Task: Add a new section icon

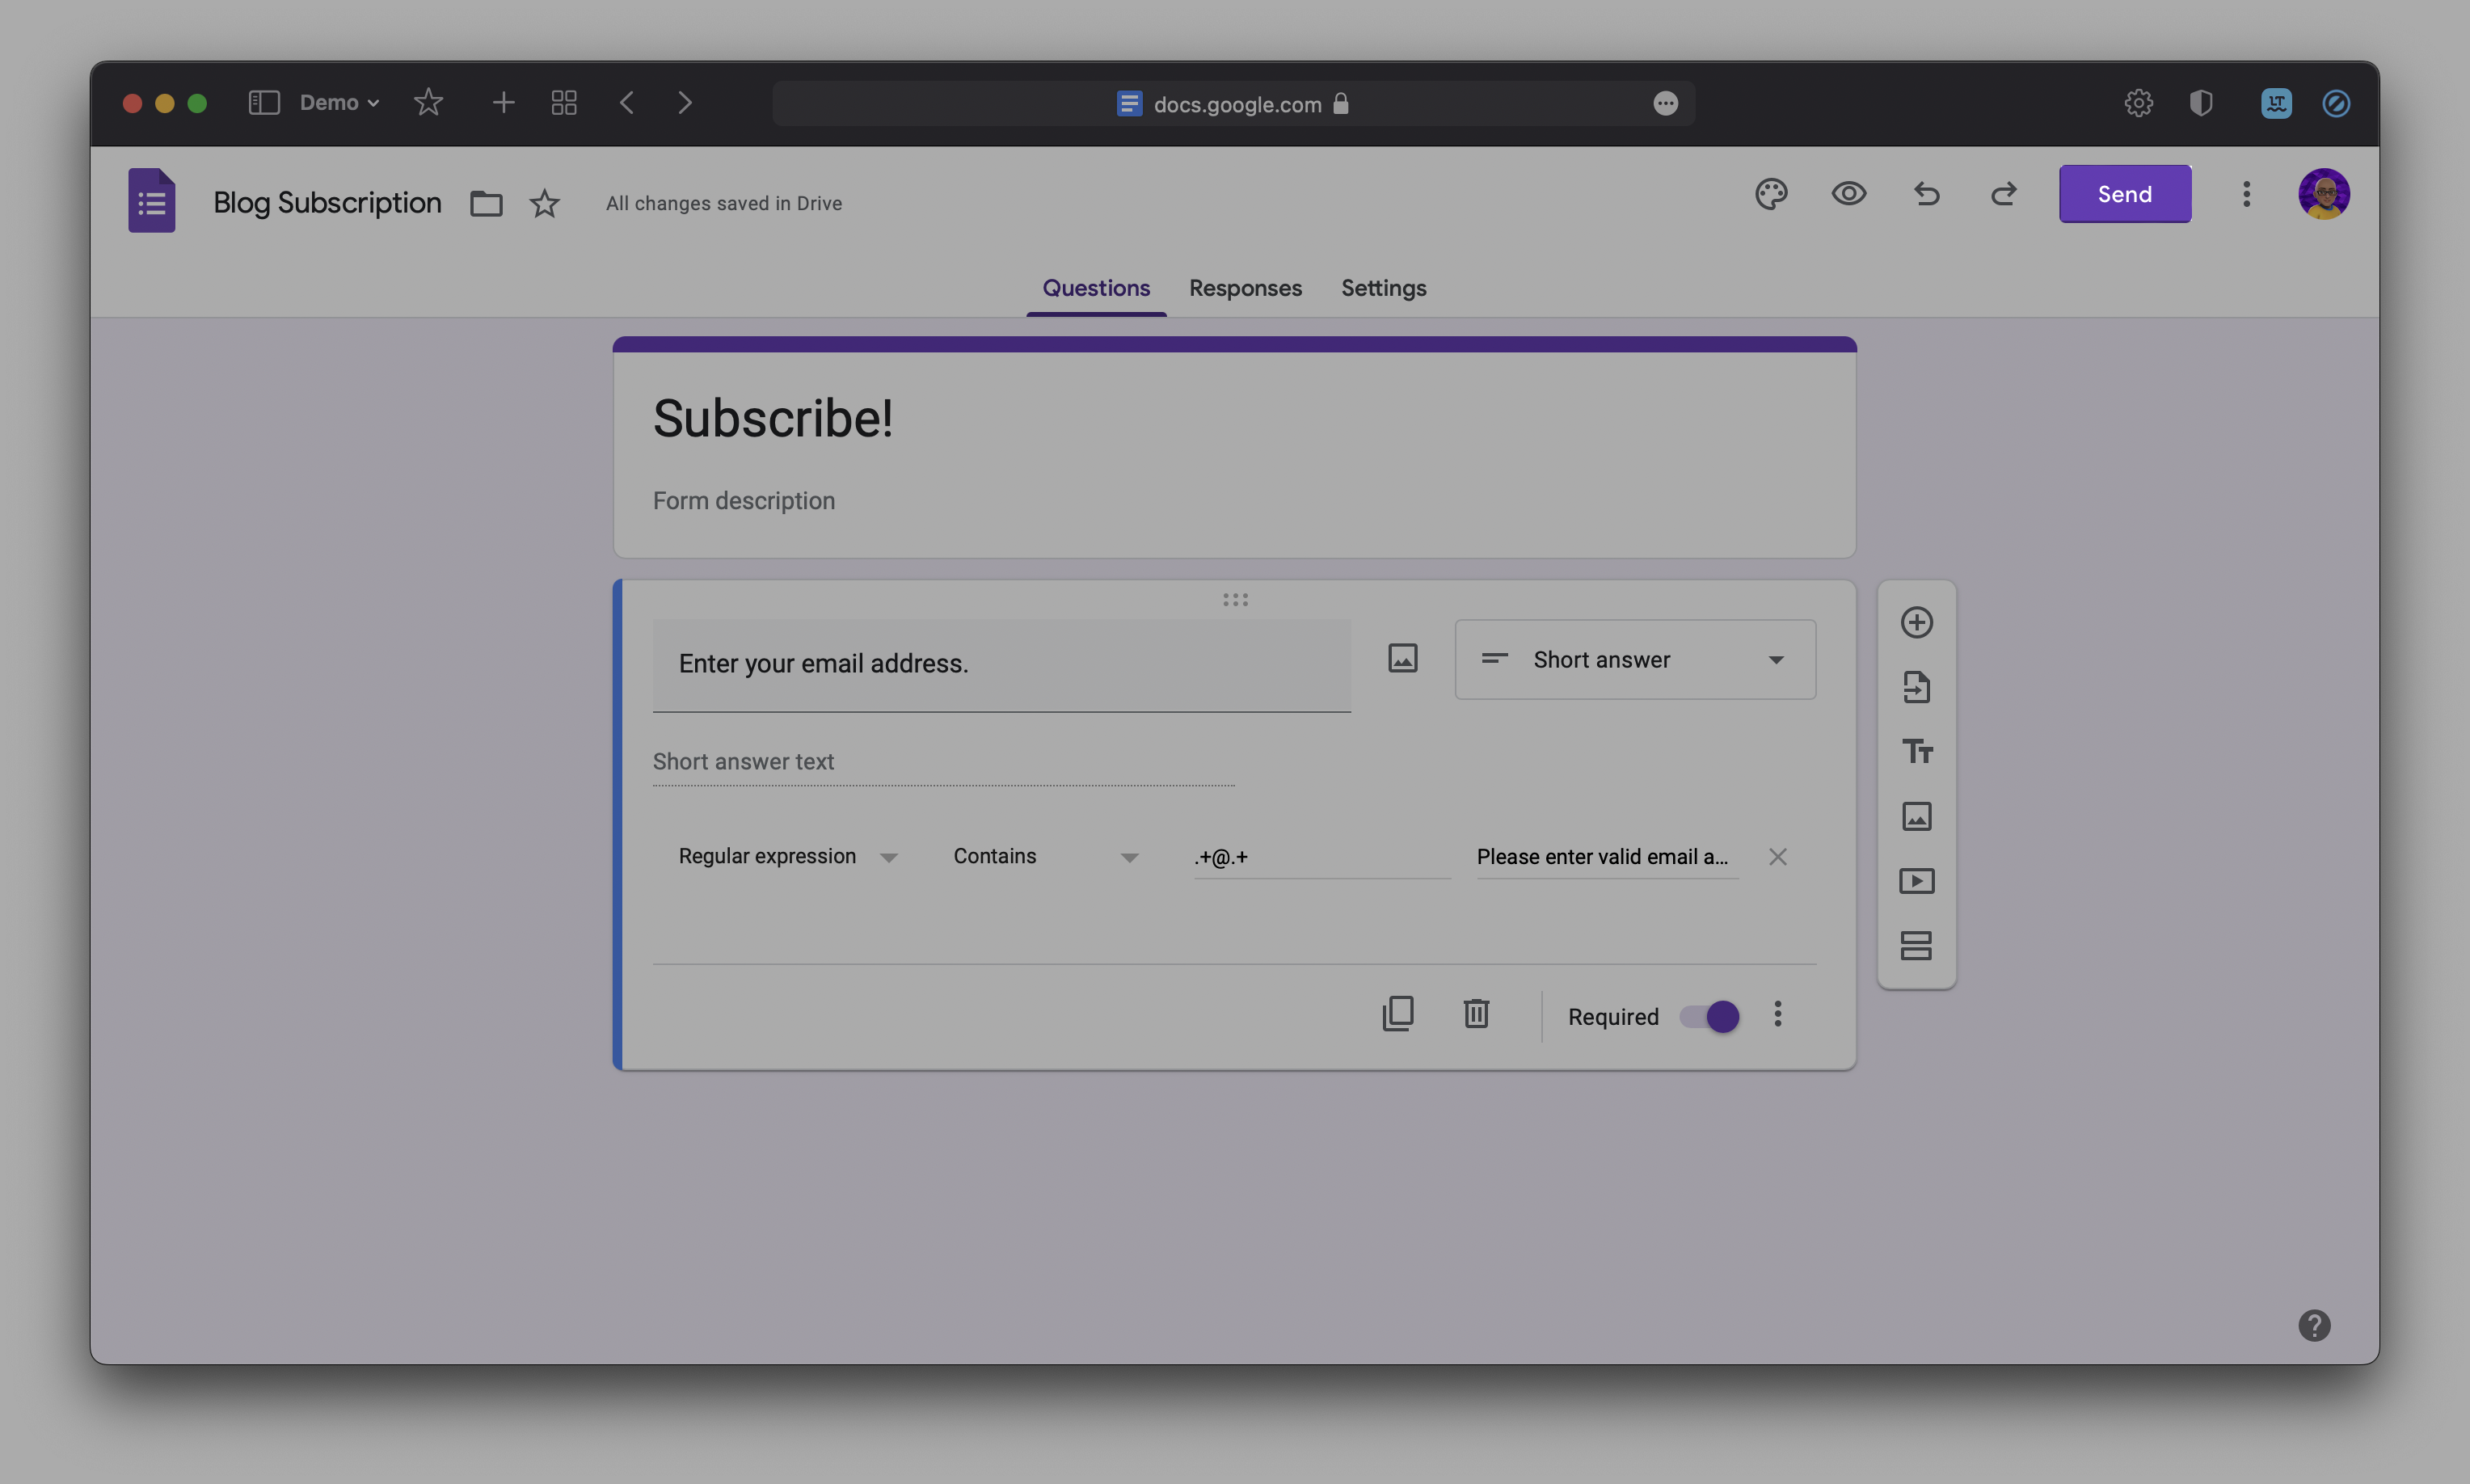Action: point(1916,945)
